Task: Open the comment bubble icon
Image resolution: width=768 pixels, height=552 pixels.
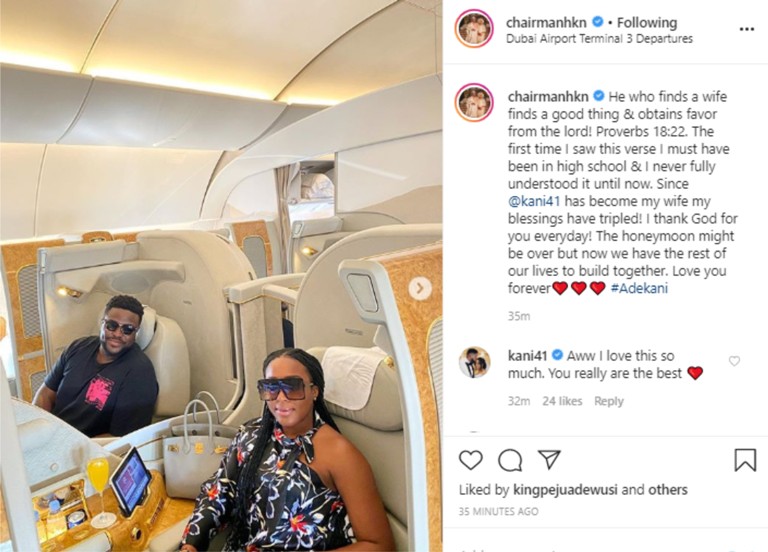Action: [510, 460]
